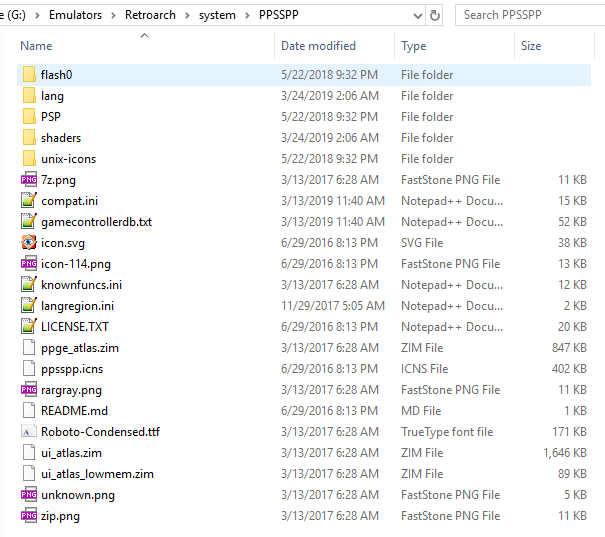Refresh the PPSSPP folder view

point(434,15)
